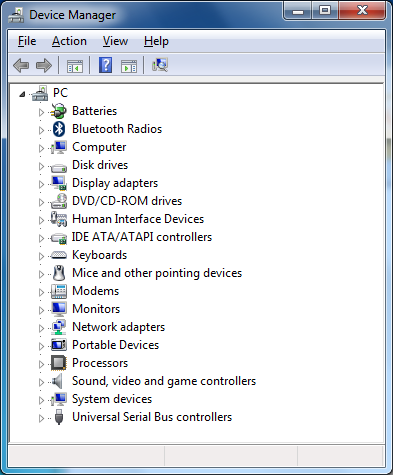Image resolution: width=393 pixels, height=475 pixels.
Task: Expand the Disk drives node
Action: (41, 166)
